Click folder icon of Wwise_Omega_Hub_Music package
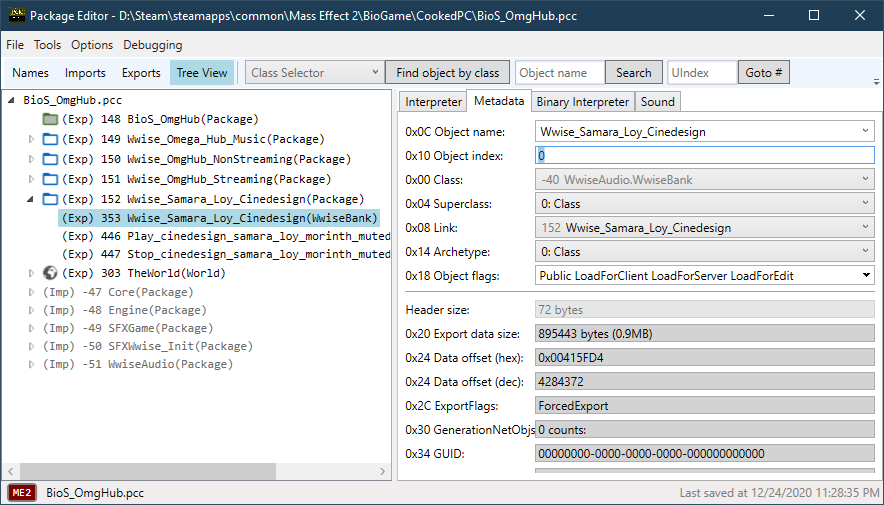The image size is (884, 505). coord(50,139)
